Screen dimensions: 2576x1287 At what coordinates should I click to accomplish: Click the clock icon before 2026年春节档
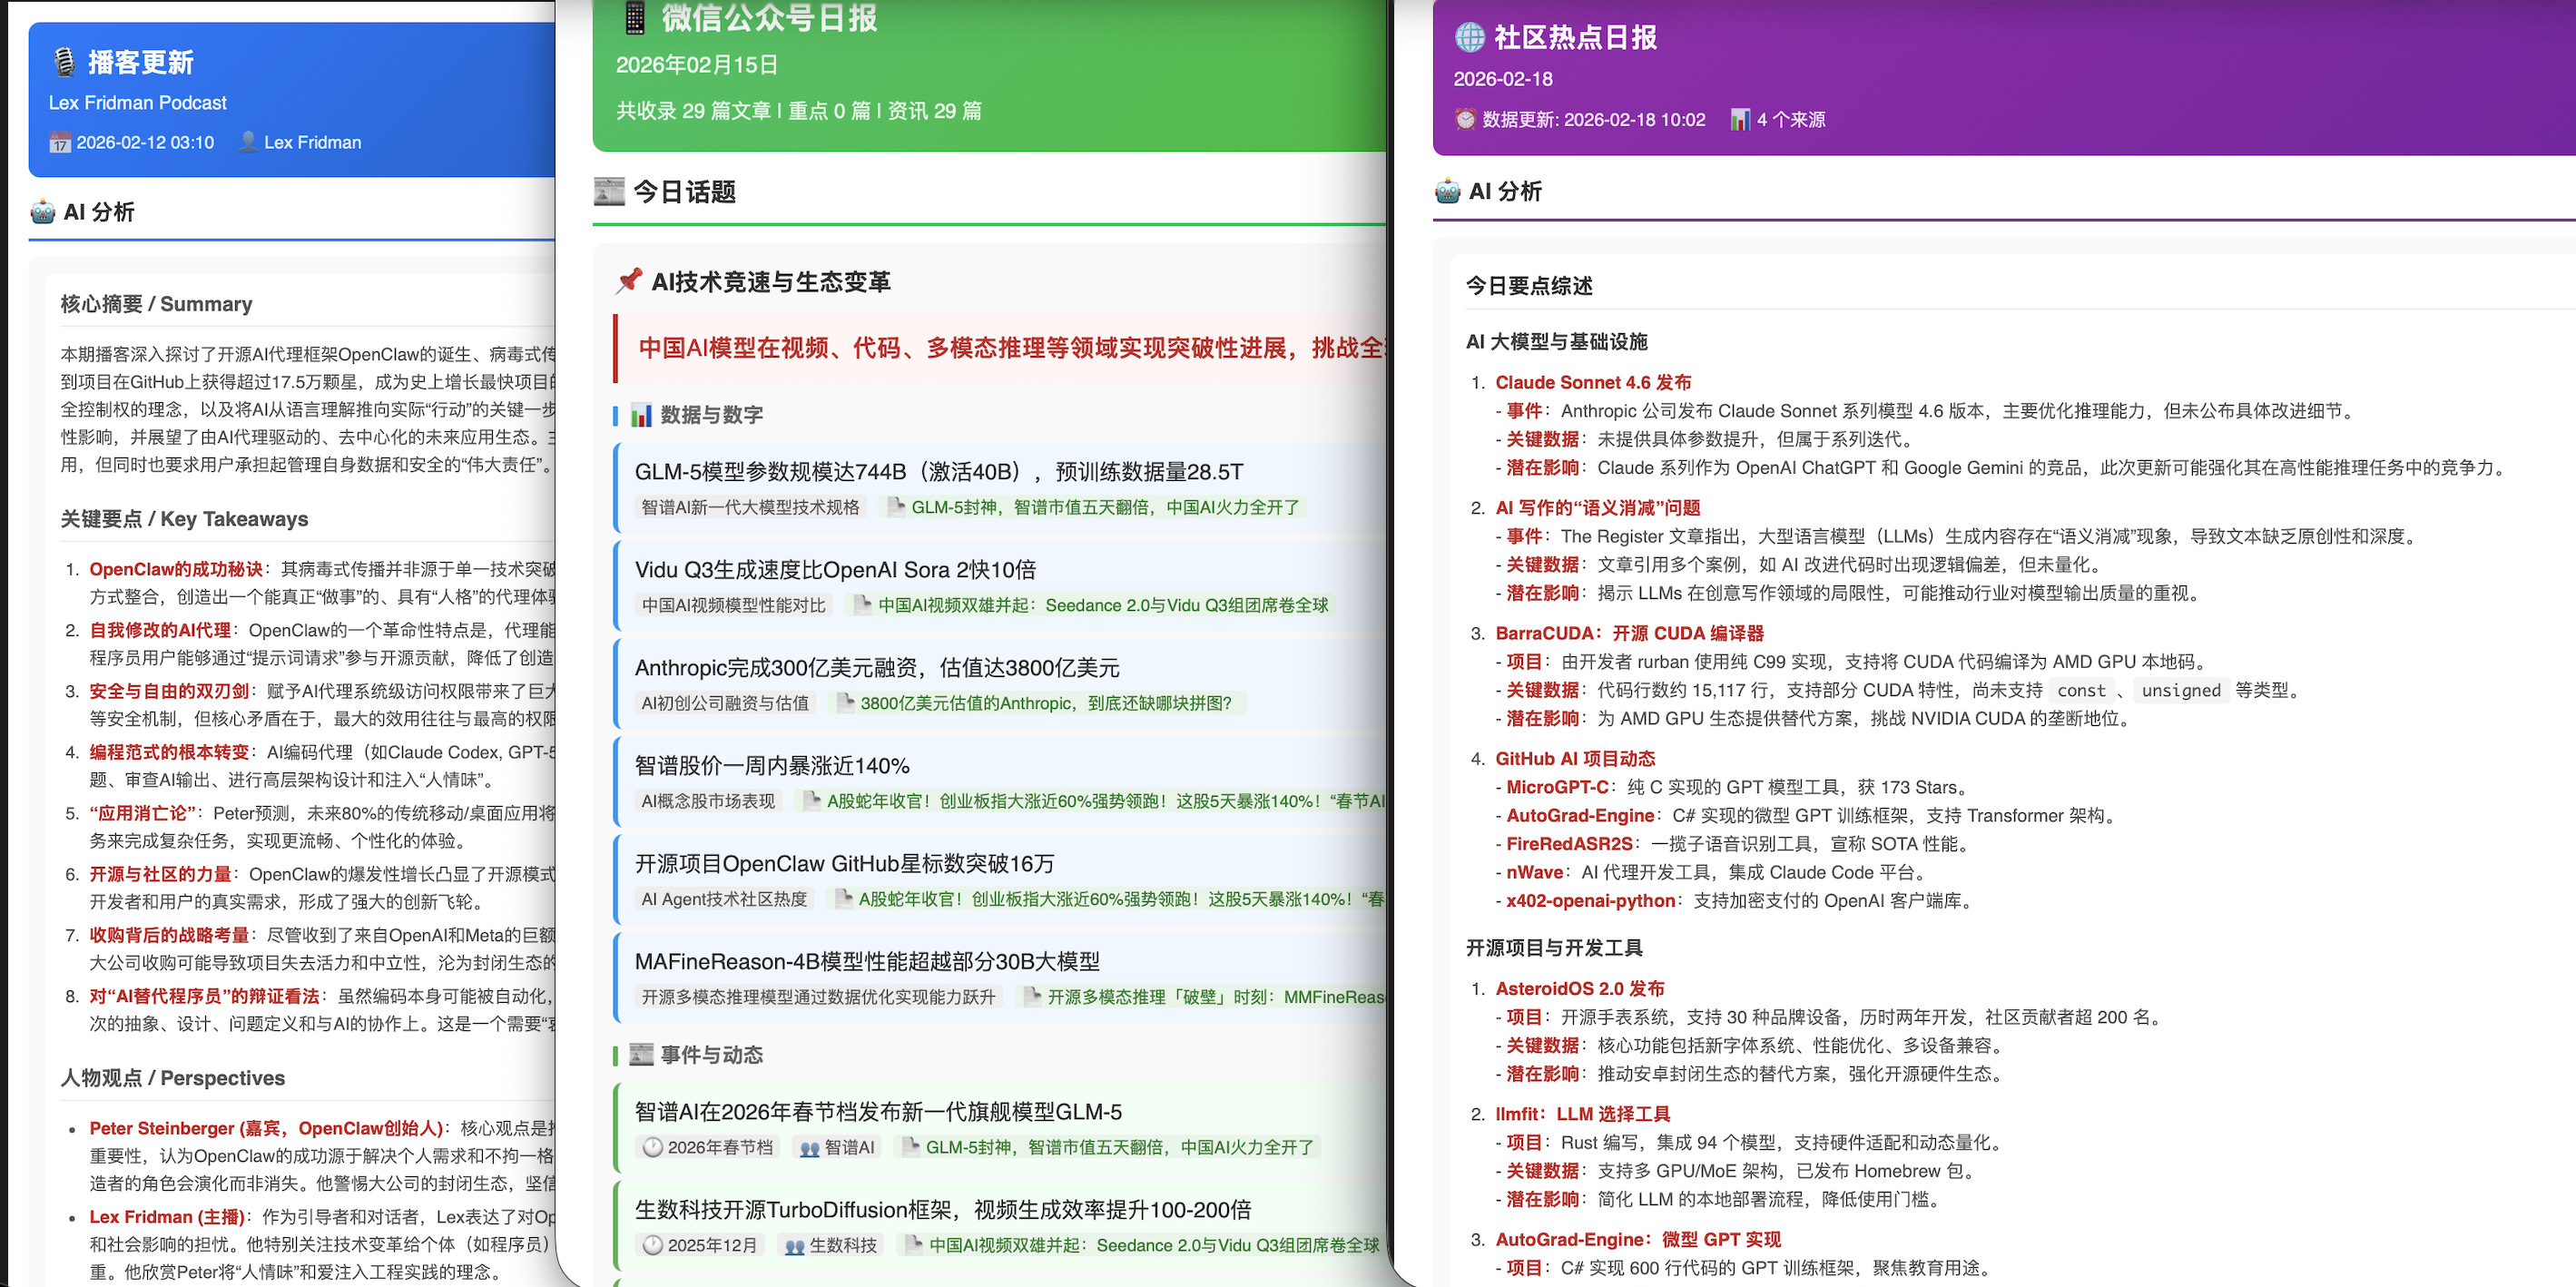coord(653,1147)
